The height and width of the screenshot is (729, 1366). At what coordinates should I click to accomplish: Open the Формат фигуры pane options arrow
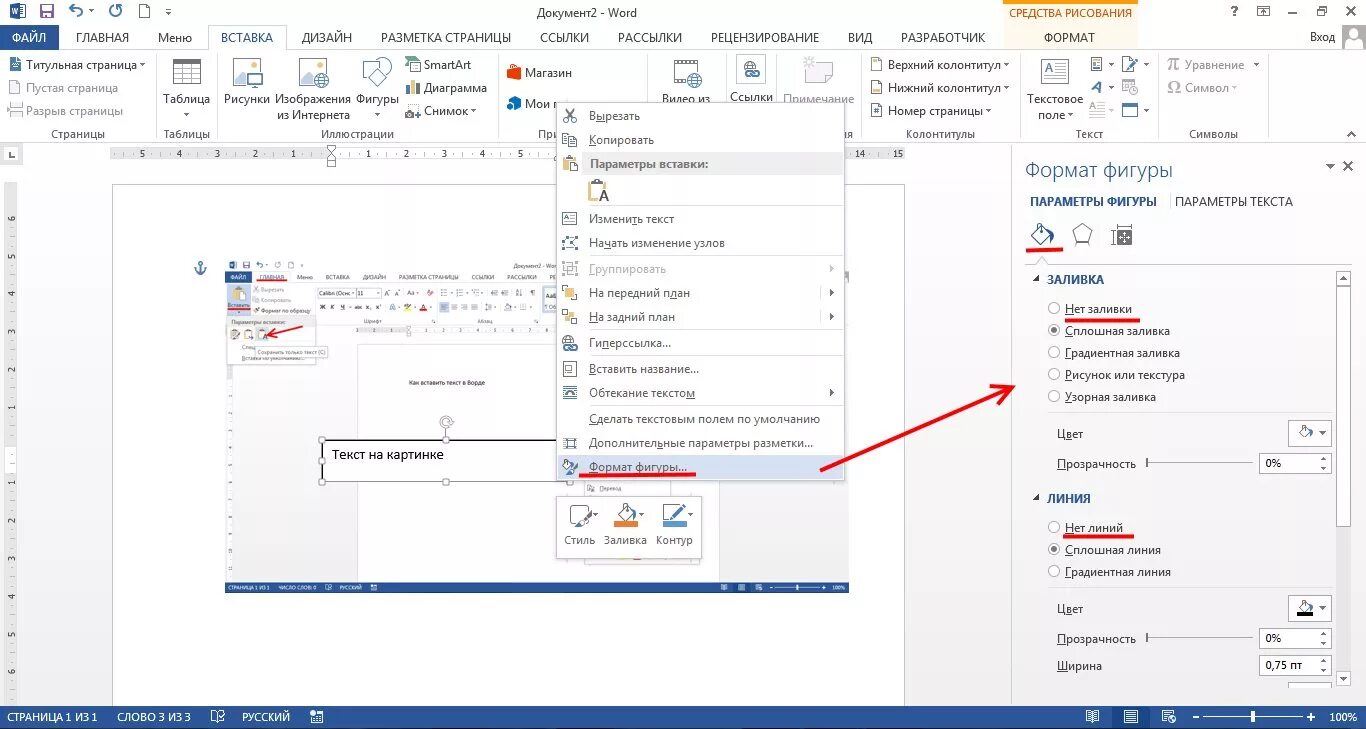(x=1330, y=167)
